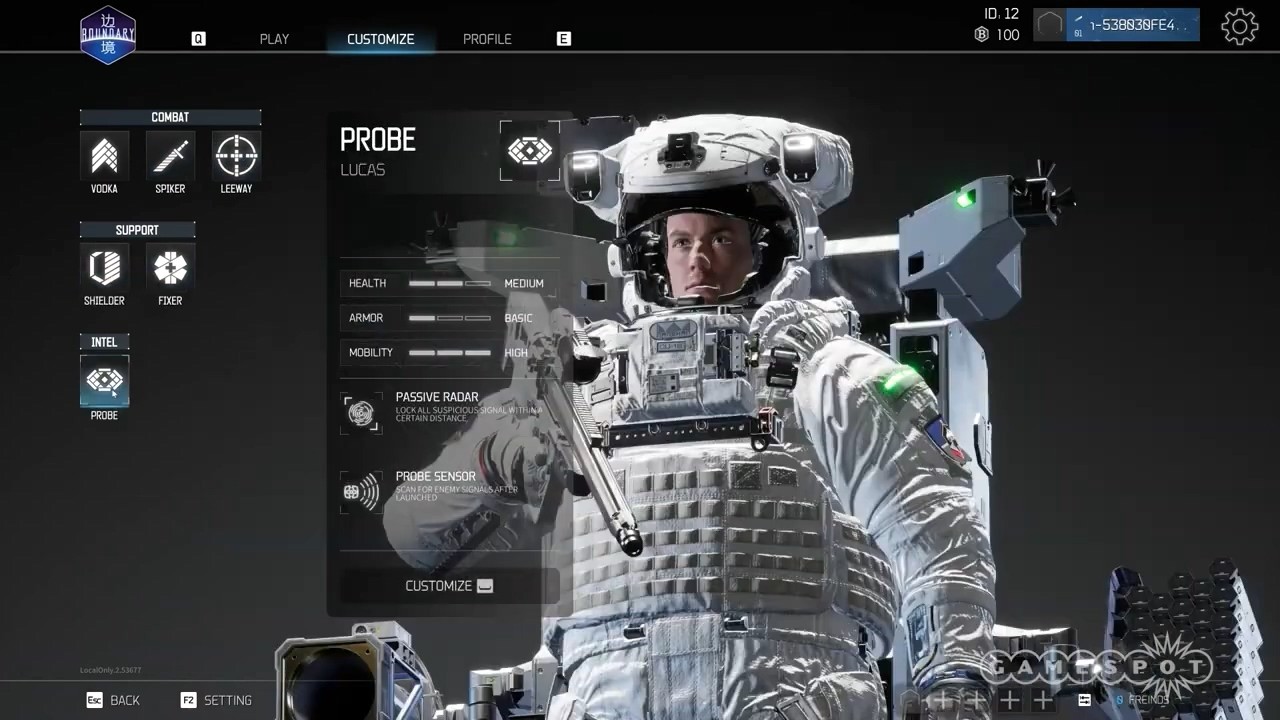
Task: Click the 100 currency amount
Action: (x=1008, y=35)
